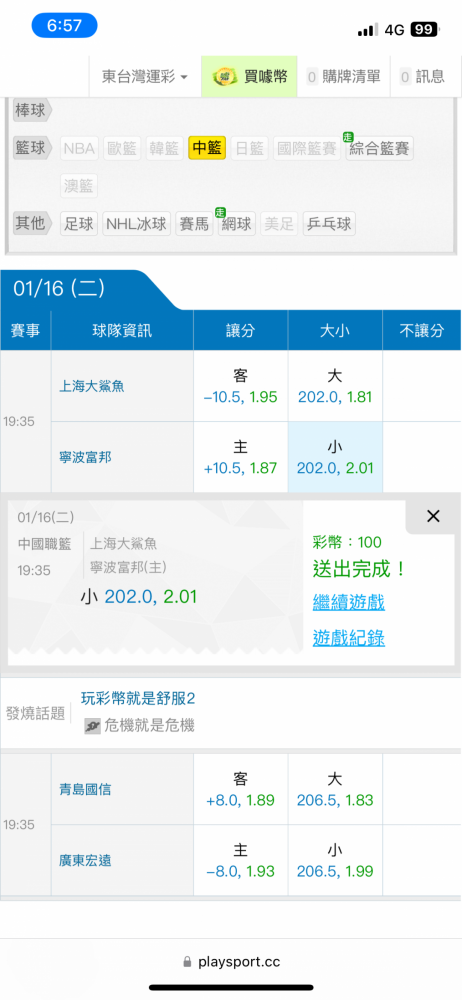Pick 主 -8.0, 1.93 for 廣東宏遠
Screen dimensions: 462x1000
click(x=241, y=860)
